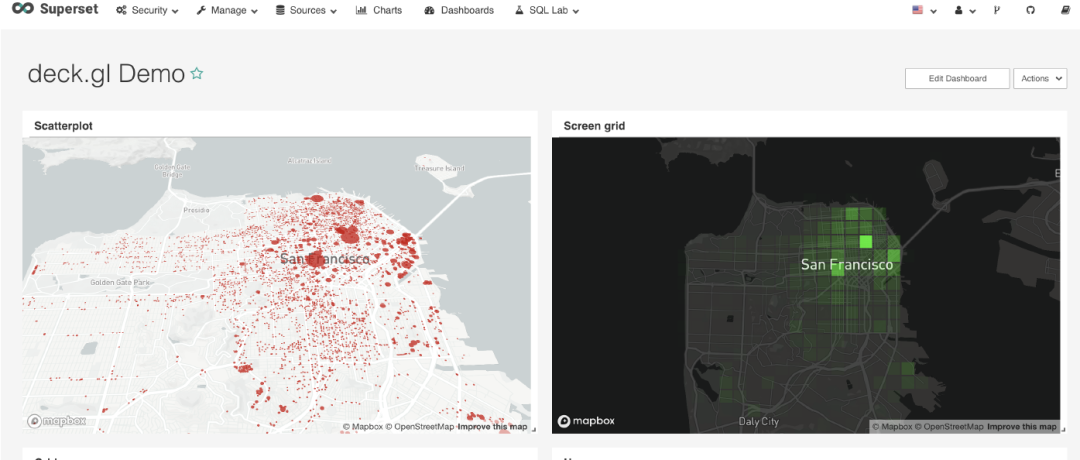Click the Screen grid chart title
1080x460 pixels.
point(594,126)
